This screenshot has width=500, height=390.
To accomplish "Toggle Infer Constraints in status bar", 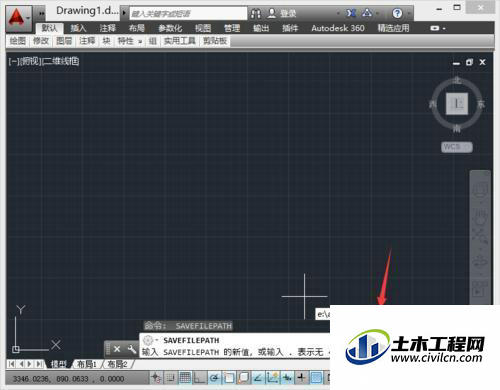I will 156,378.
